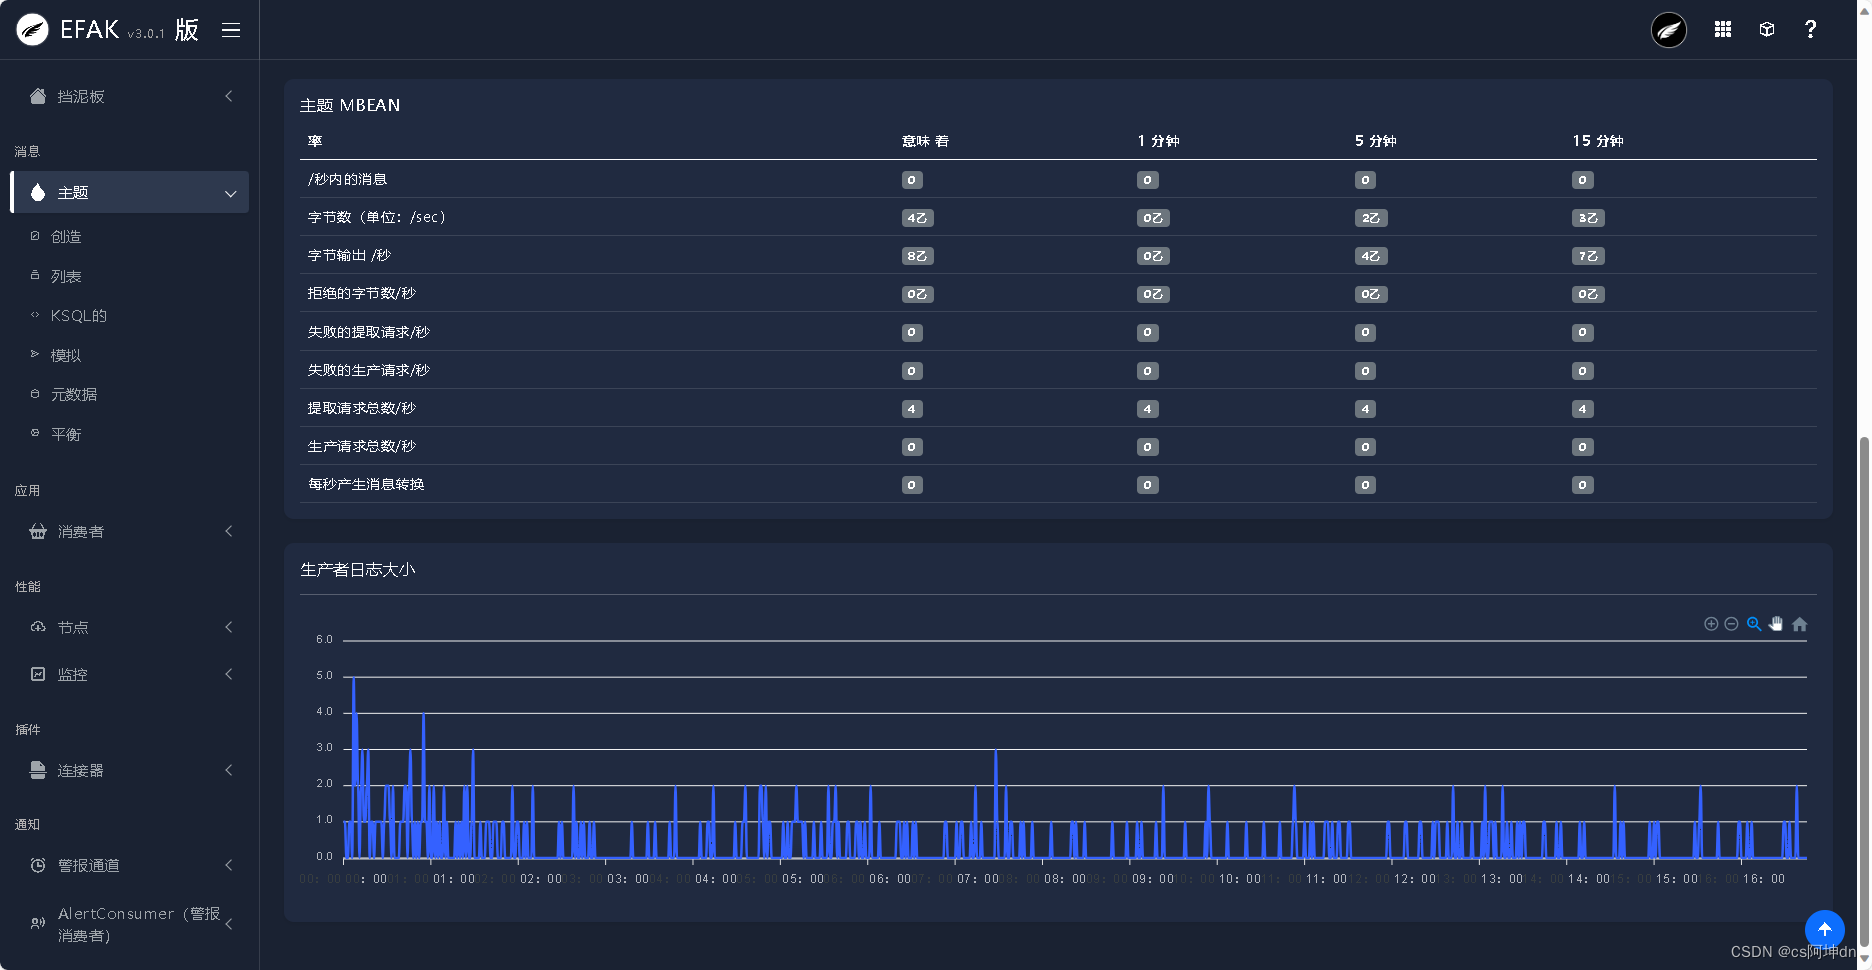Image resolution: width=1872 pixels, height=970 pixels.
Task: Collapse the 主题 submenu chevron
Action: [x=229, y=192]
